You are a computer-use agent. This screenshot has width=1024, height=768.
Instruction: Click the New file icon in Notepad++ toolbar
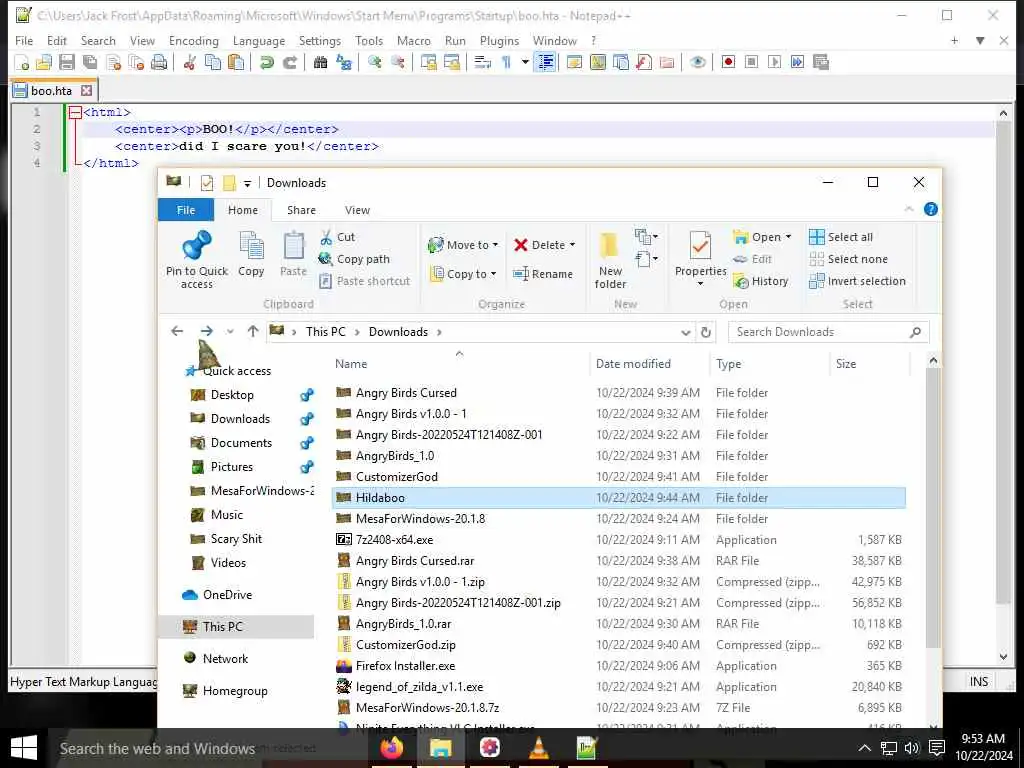(22, 63)
